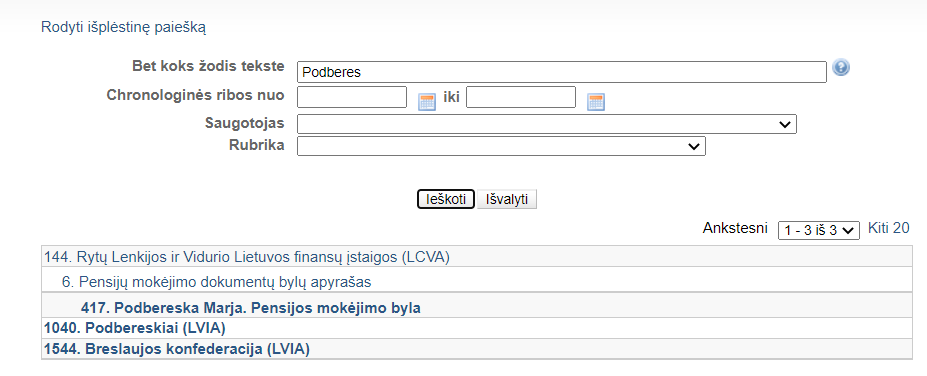This screenshot has height=376, width=927.
Task: Open fund 144 Rytų Lenkijos ir Vidurio Lietuvos
Action: coord(247,257)
